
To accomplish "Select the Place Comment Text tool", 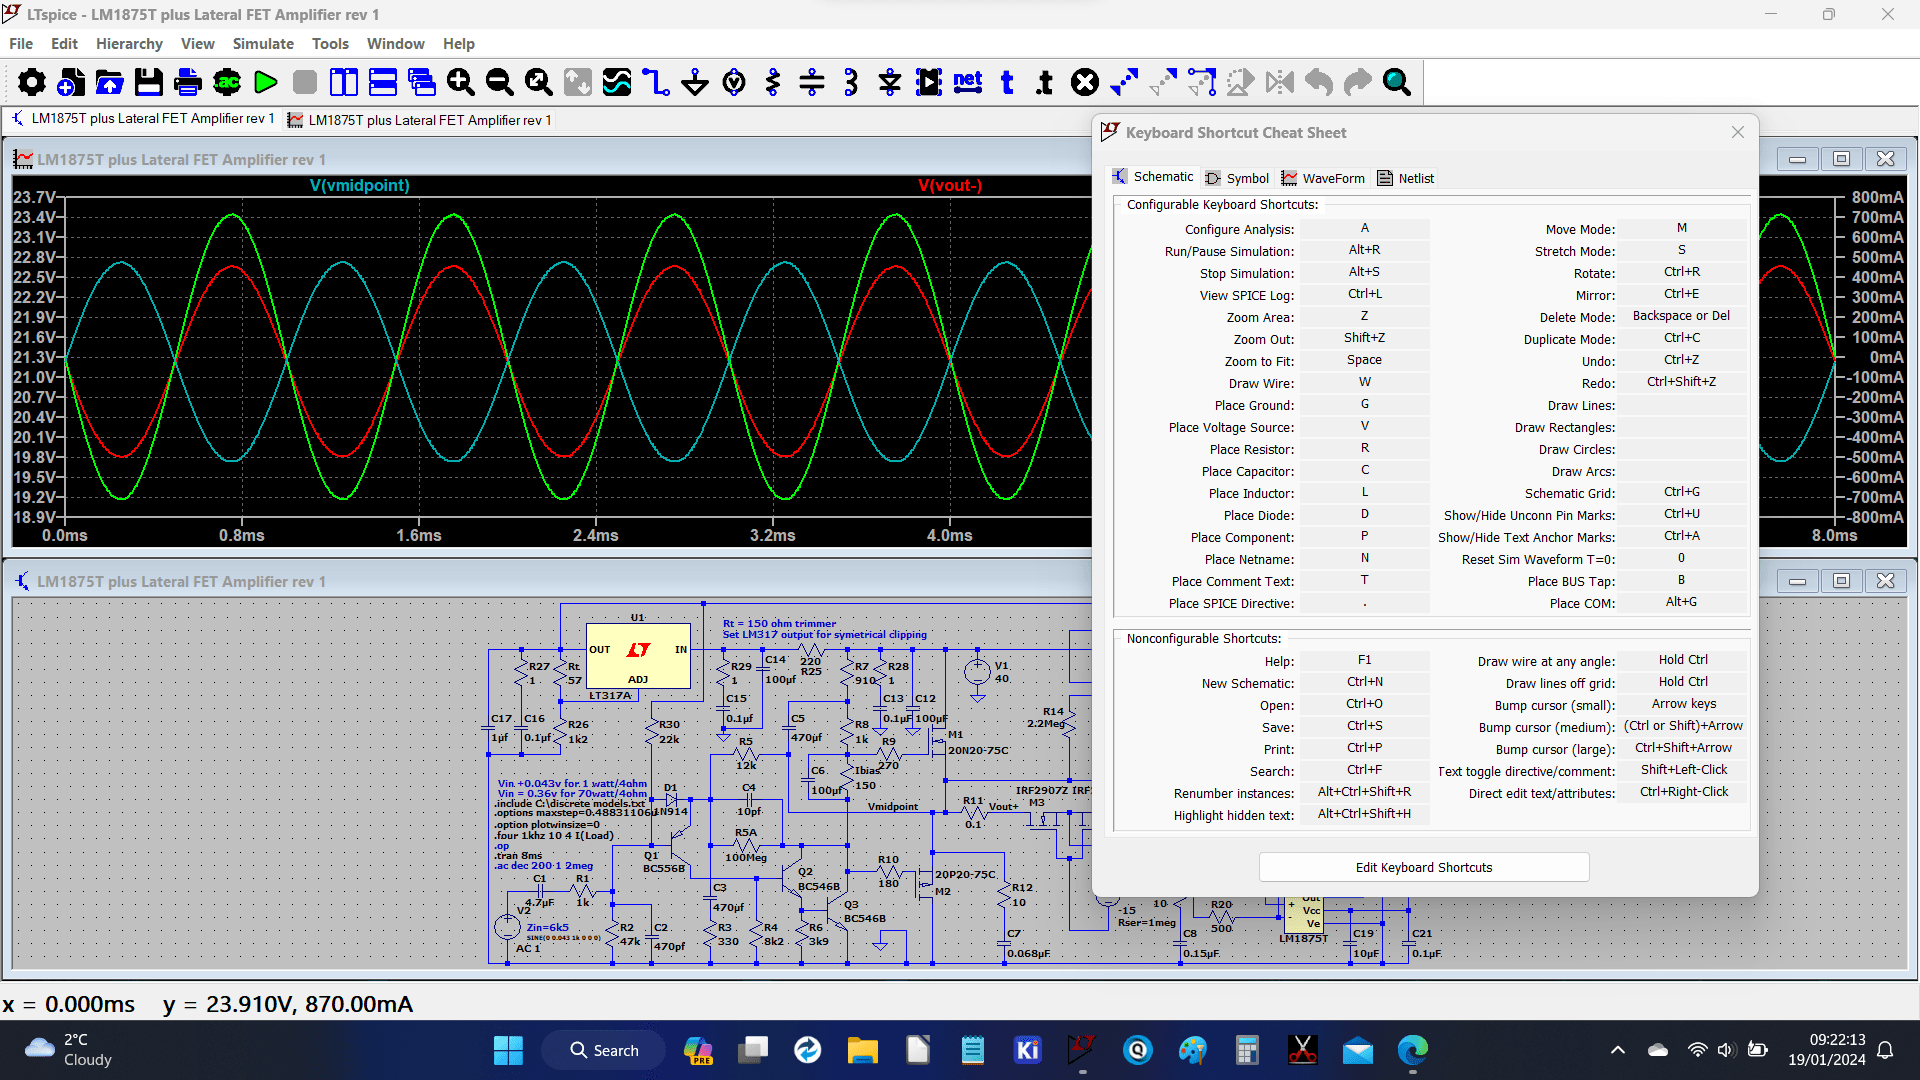I will [x=1007, y=82].
